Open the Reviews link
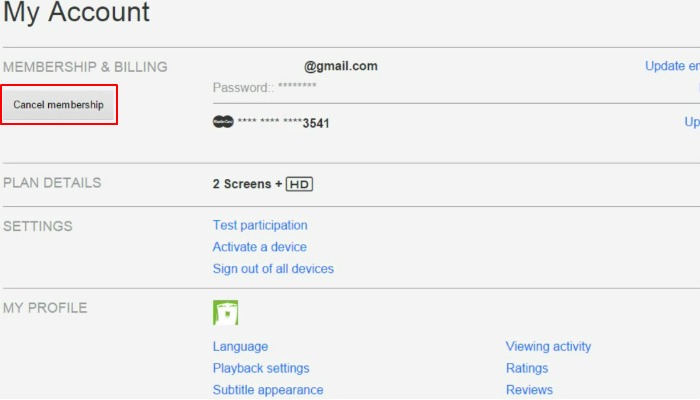The height and width of the screenshot is (400, 700). (529, 390)
